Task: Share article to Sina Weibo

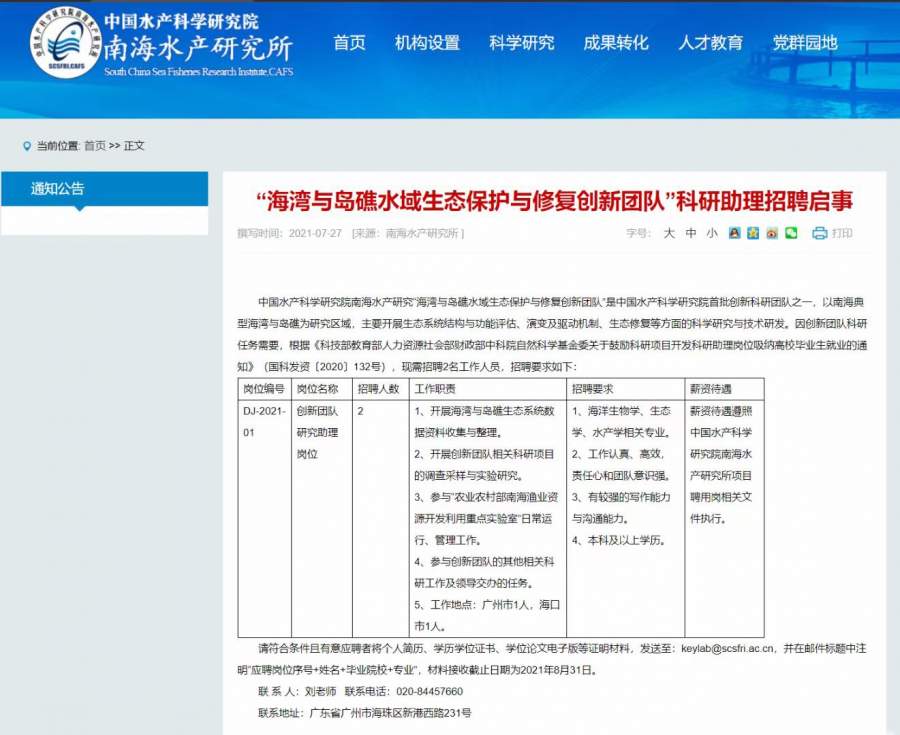Action: (772, 233)
